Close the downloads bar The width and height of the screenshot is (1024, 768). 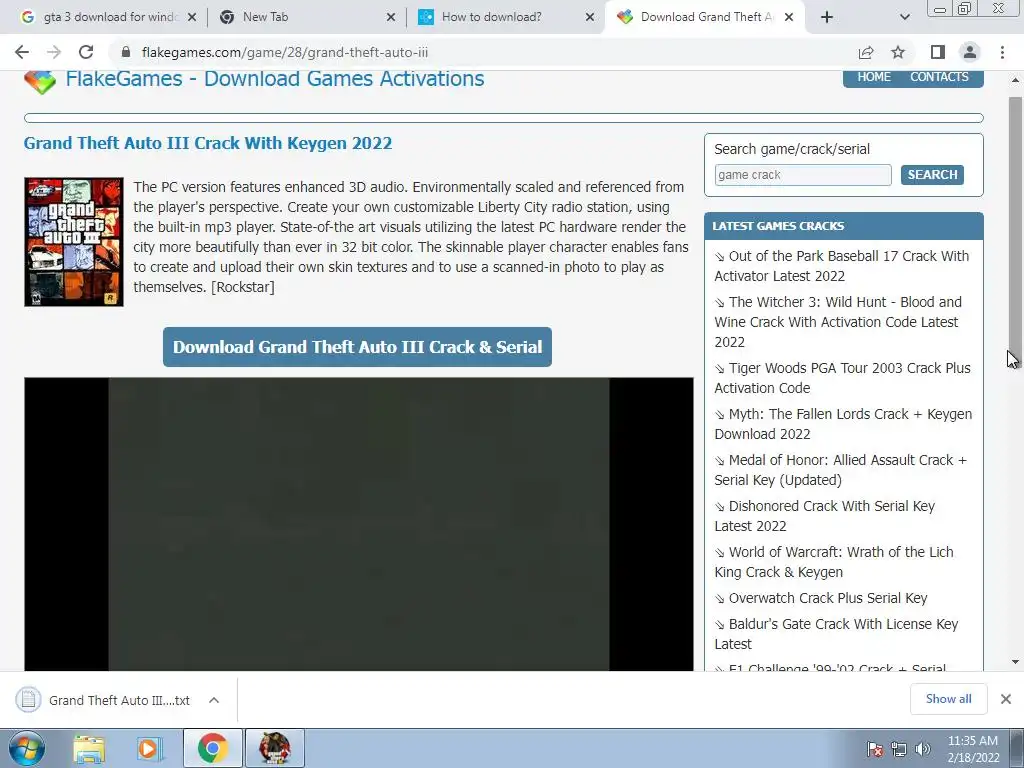(x=1006, y=699)
